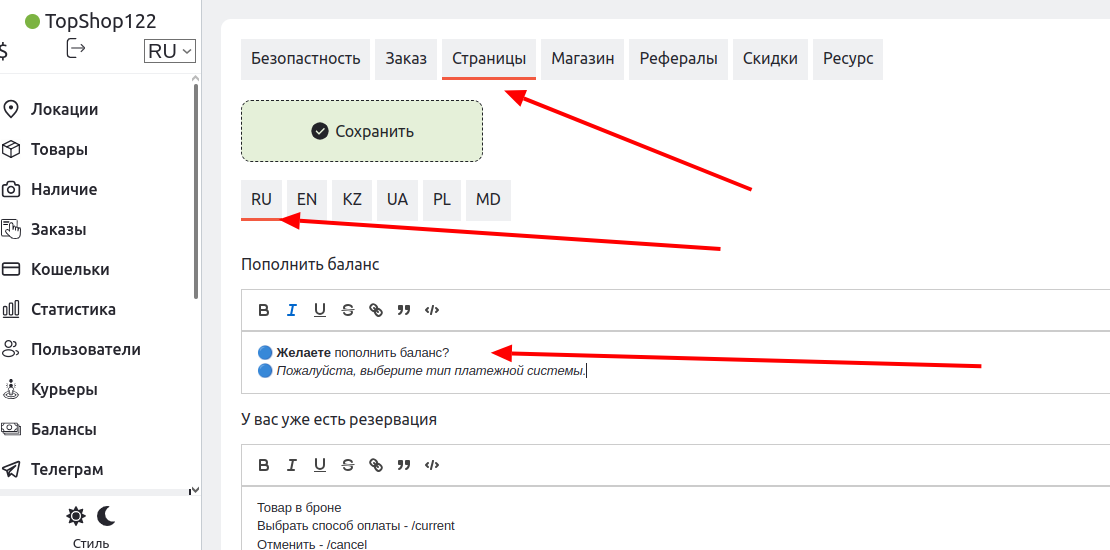Apply underline in Пополнить баланс editor
Screen dimensions: 1110x550
pos(320,310)
